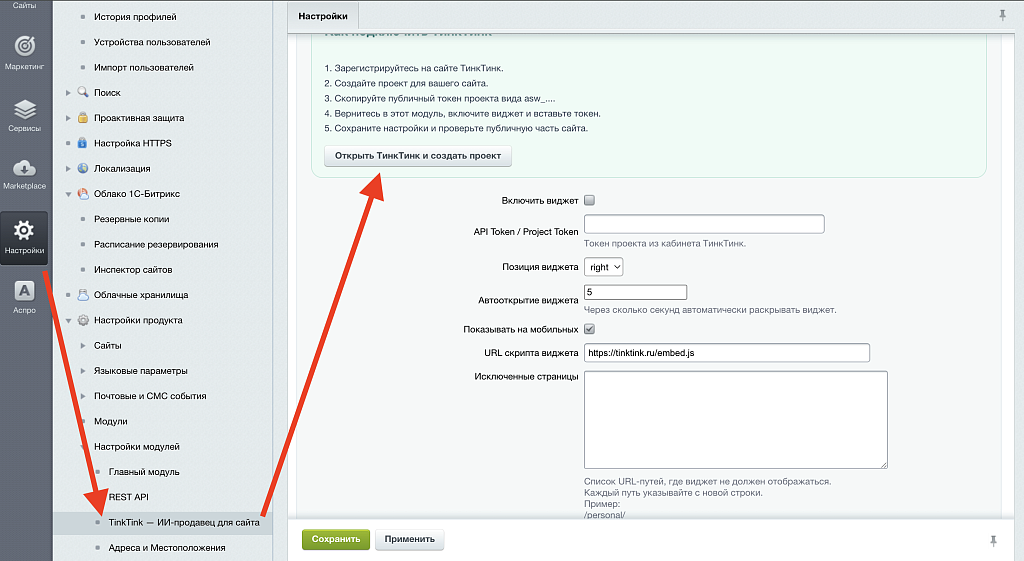Switch to the Настройки tab

323,16
